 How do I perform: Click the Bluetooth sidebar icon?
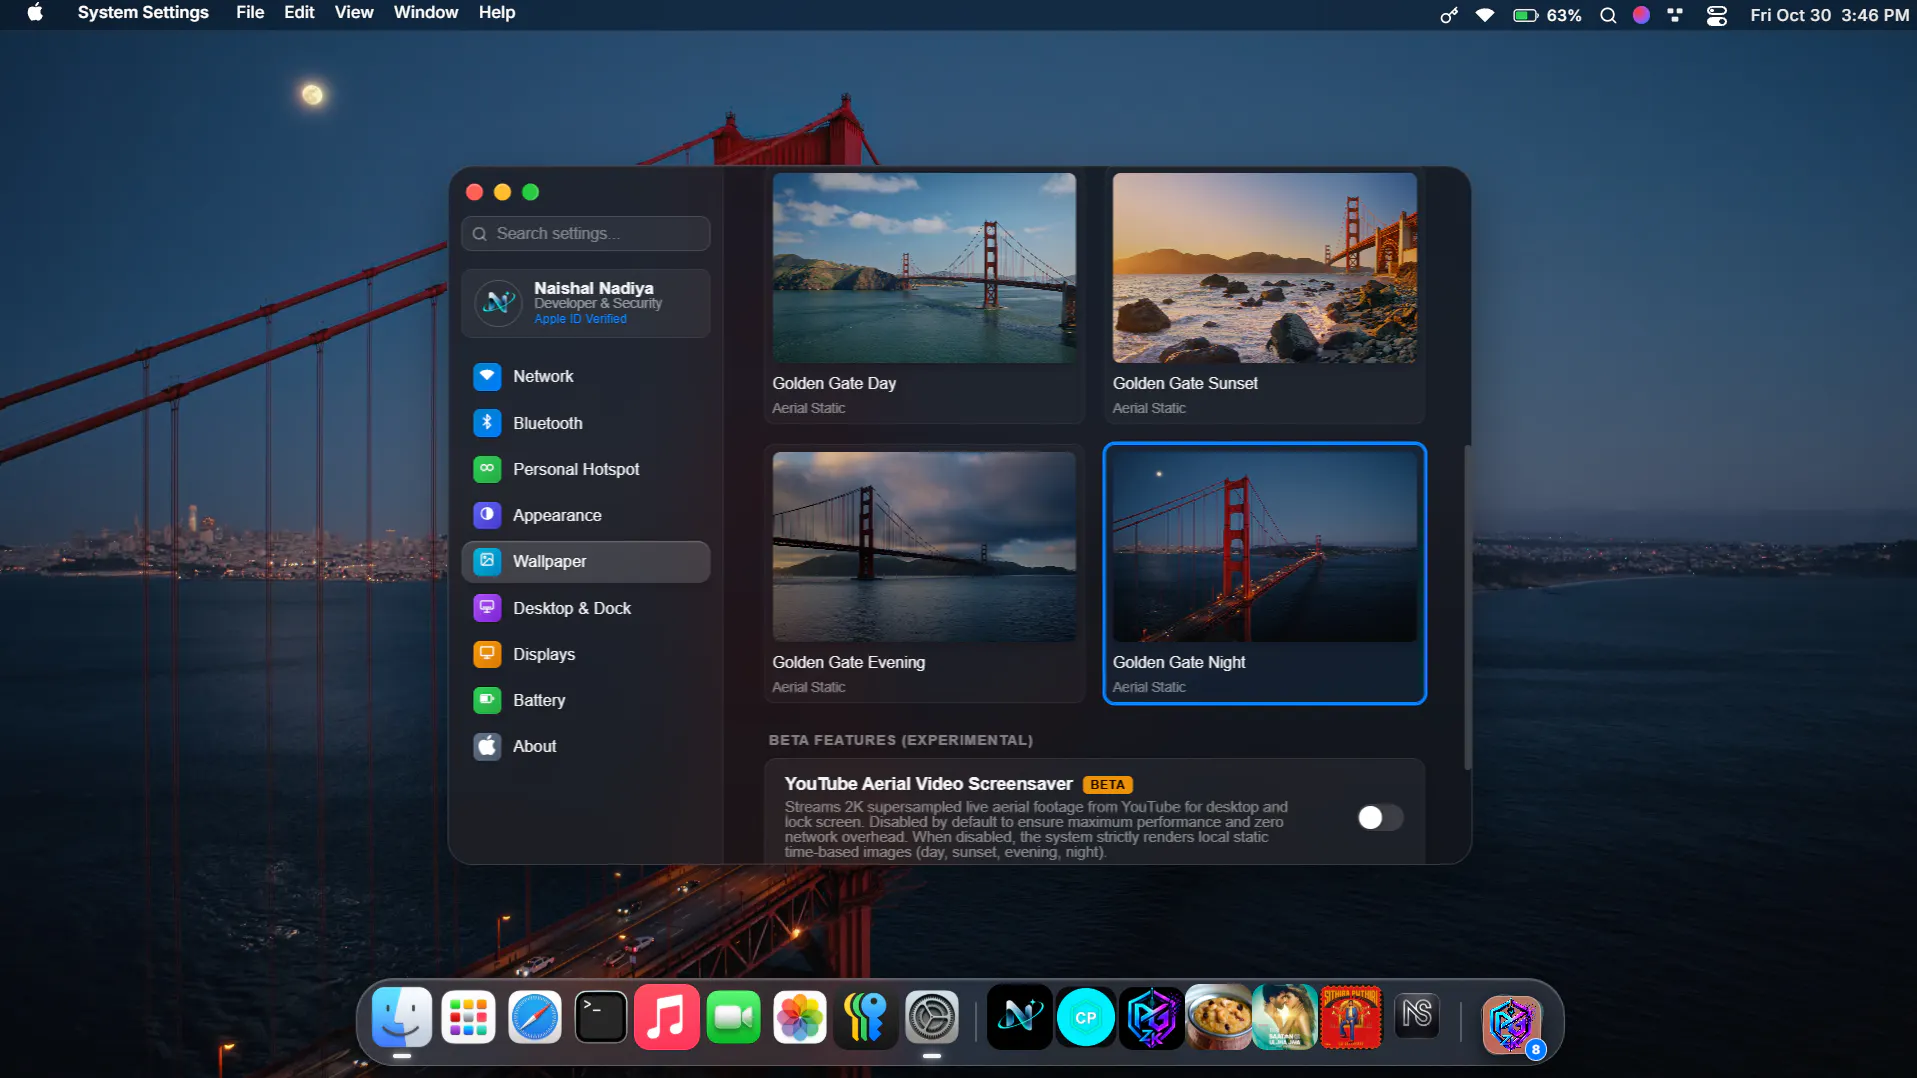click(x=487, y=423)
